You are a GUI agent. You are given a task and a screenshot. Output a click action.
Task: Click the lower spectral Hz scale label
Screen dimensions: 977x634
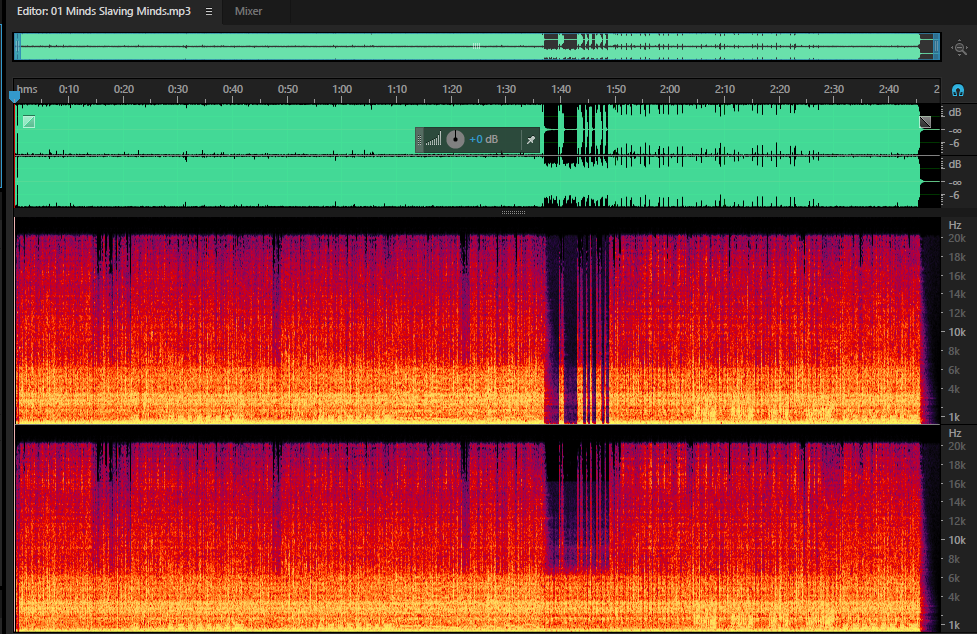[x=955, y=433]
